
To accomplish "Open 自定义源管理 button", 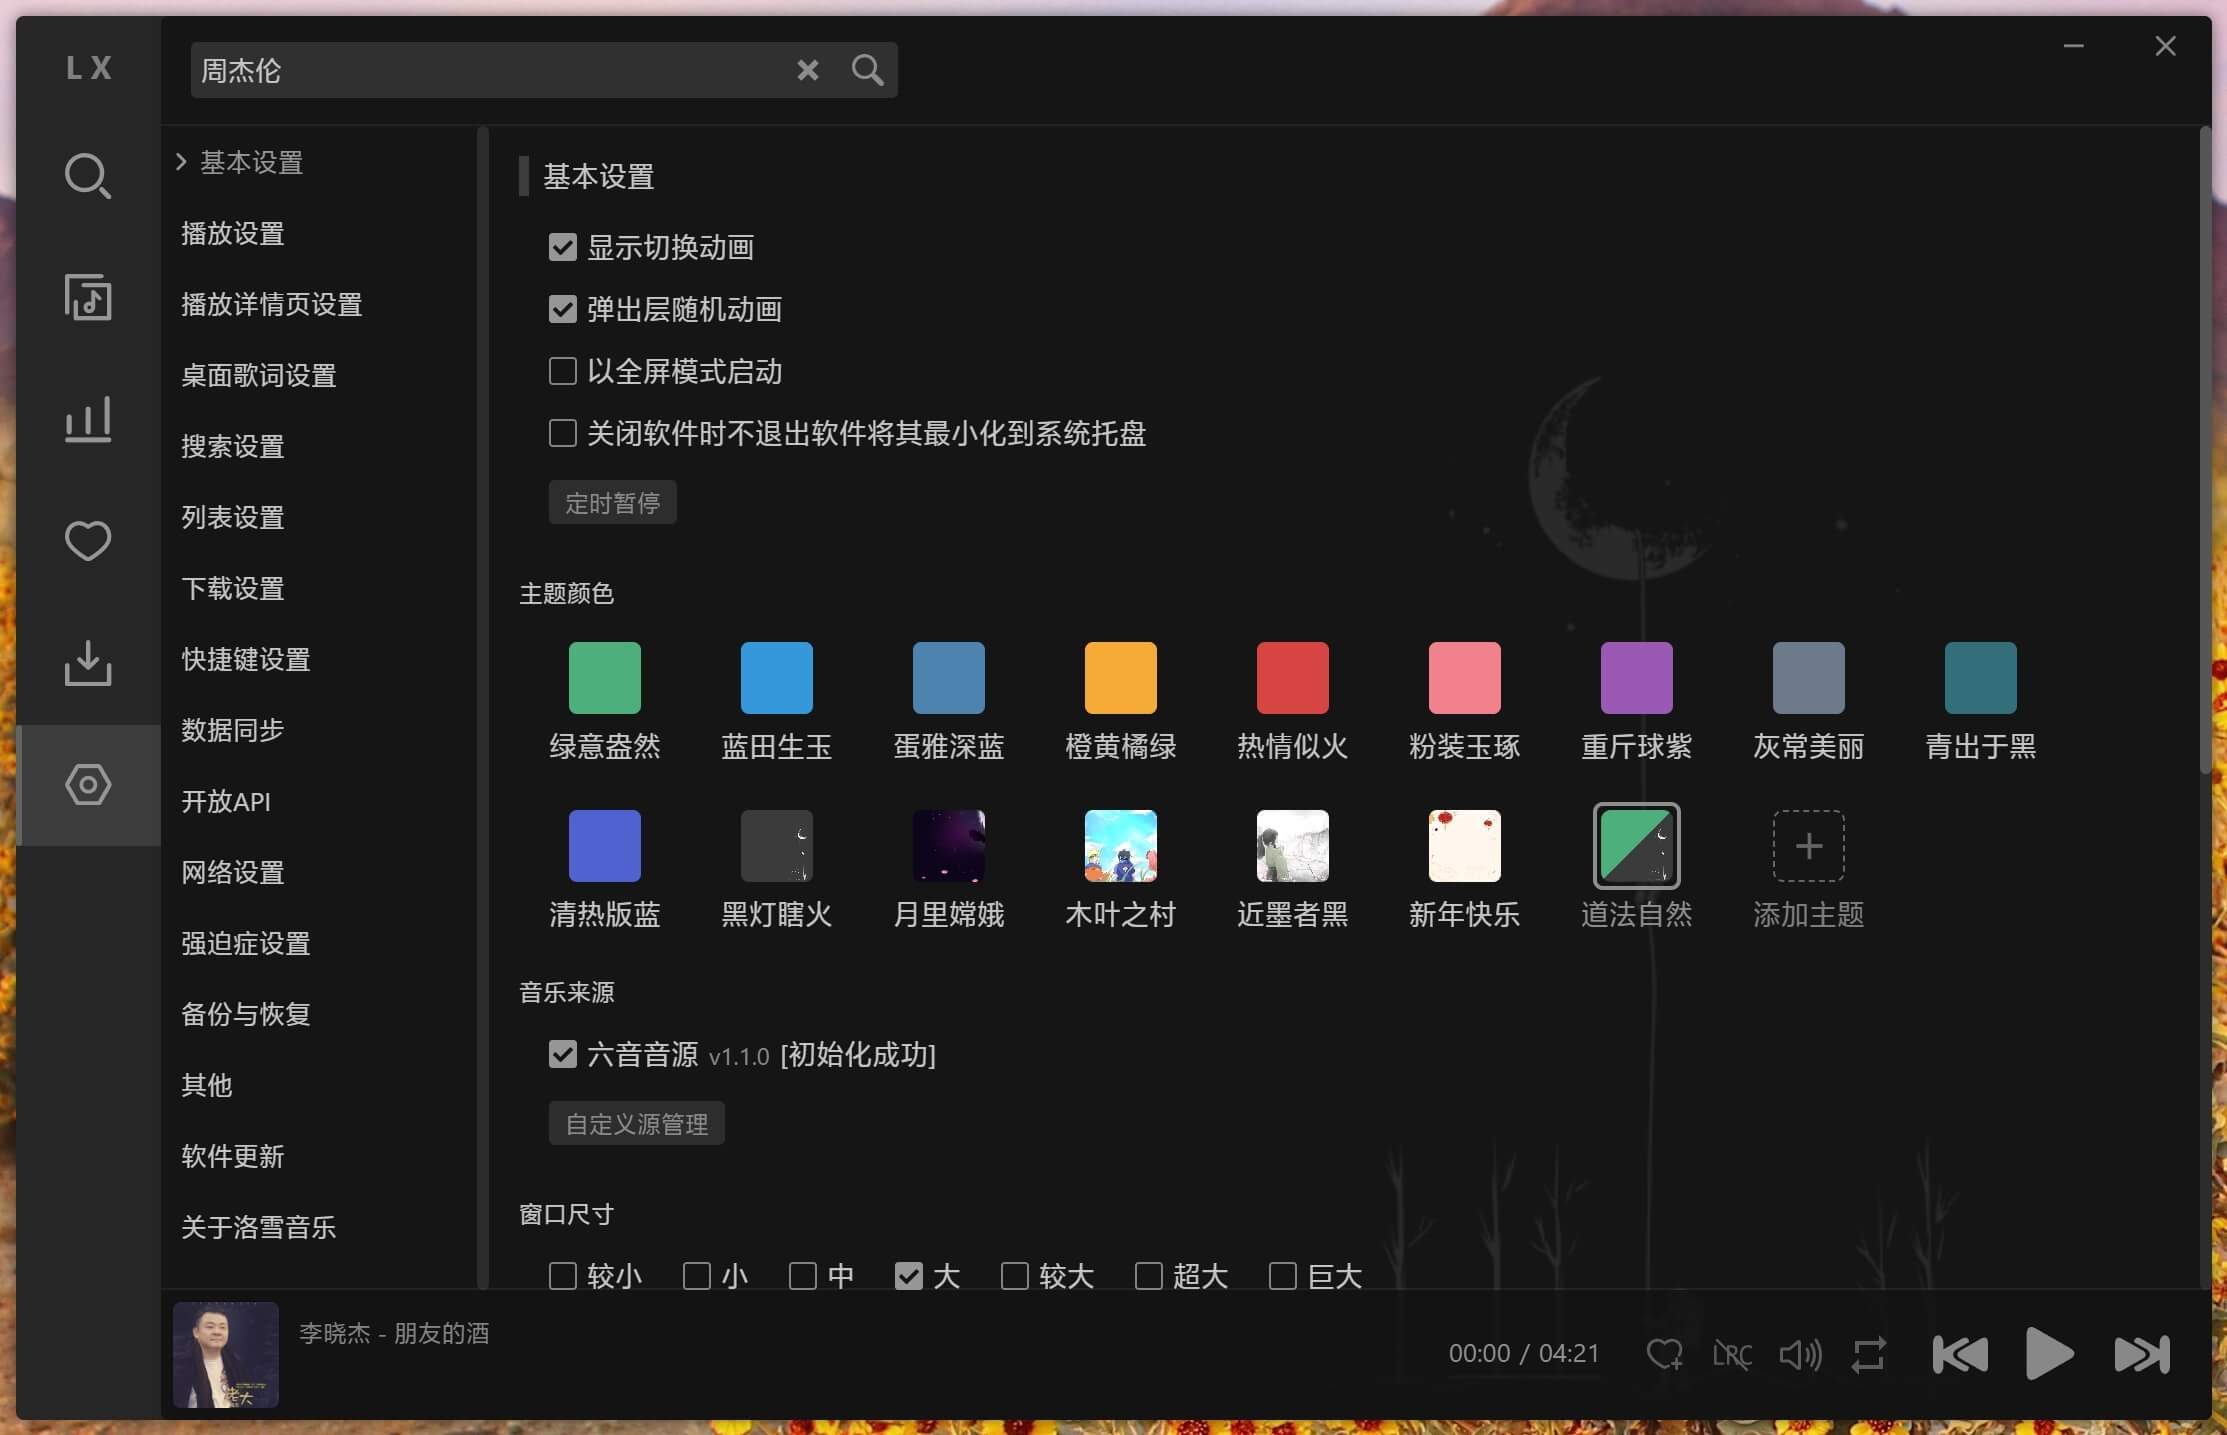I will tap(636, 1123).
